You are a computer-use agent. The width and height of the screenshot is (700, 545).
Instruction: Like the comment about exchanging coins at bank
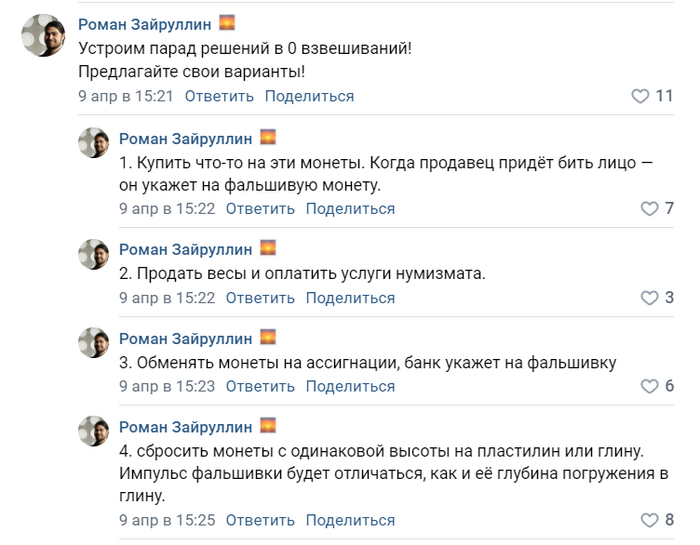tap(649, 386)
